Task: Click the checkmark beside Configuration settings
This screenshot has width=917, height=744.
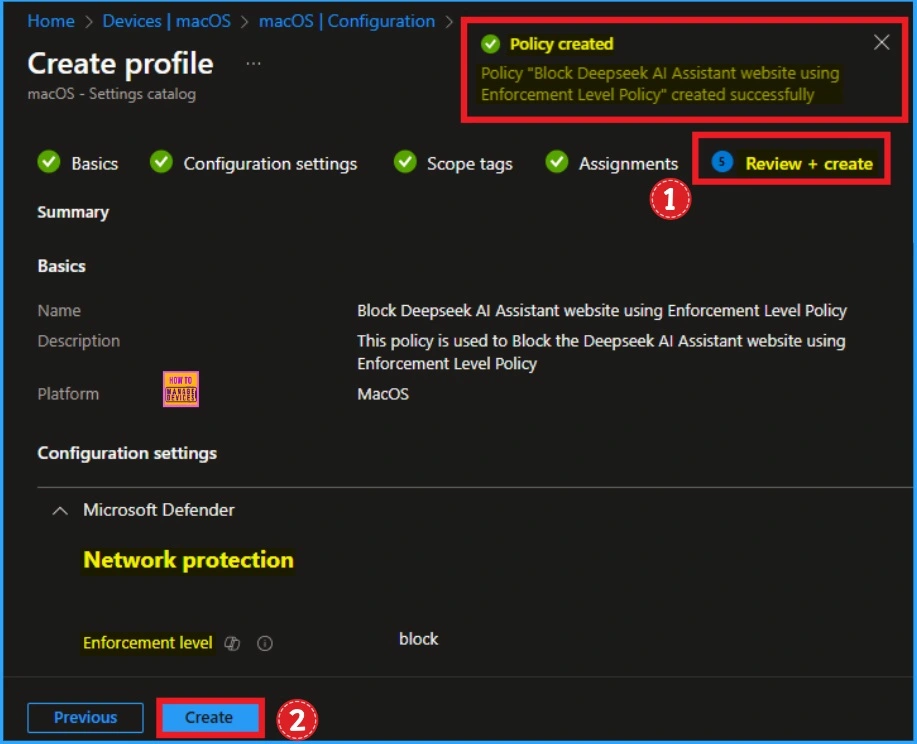Action: [161, 162]
